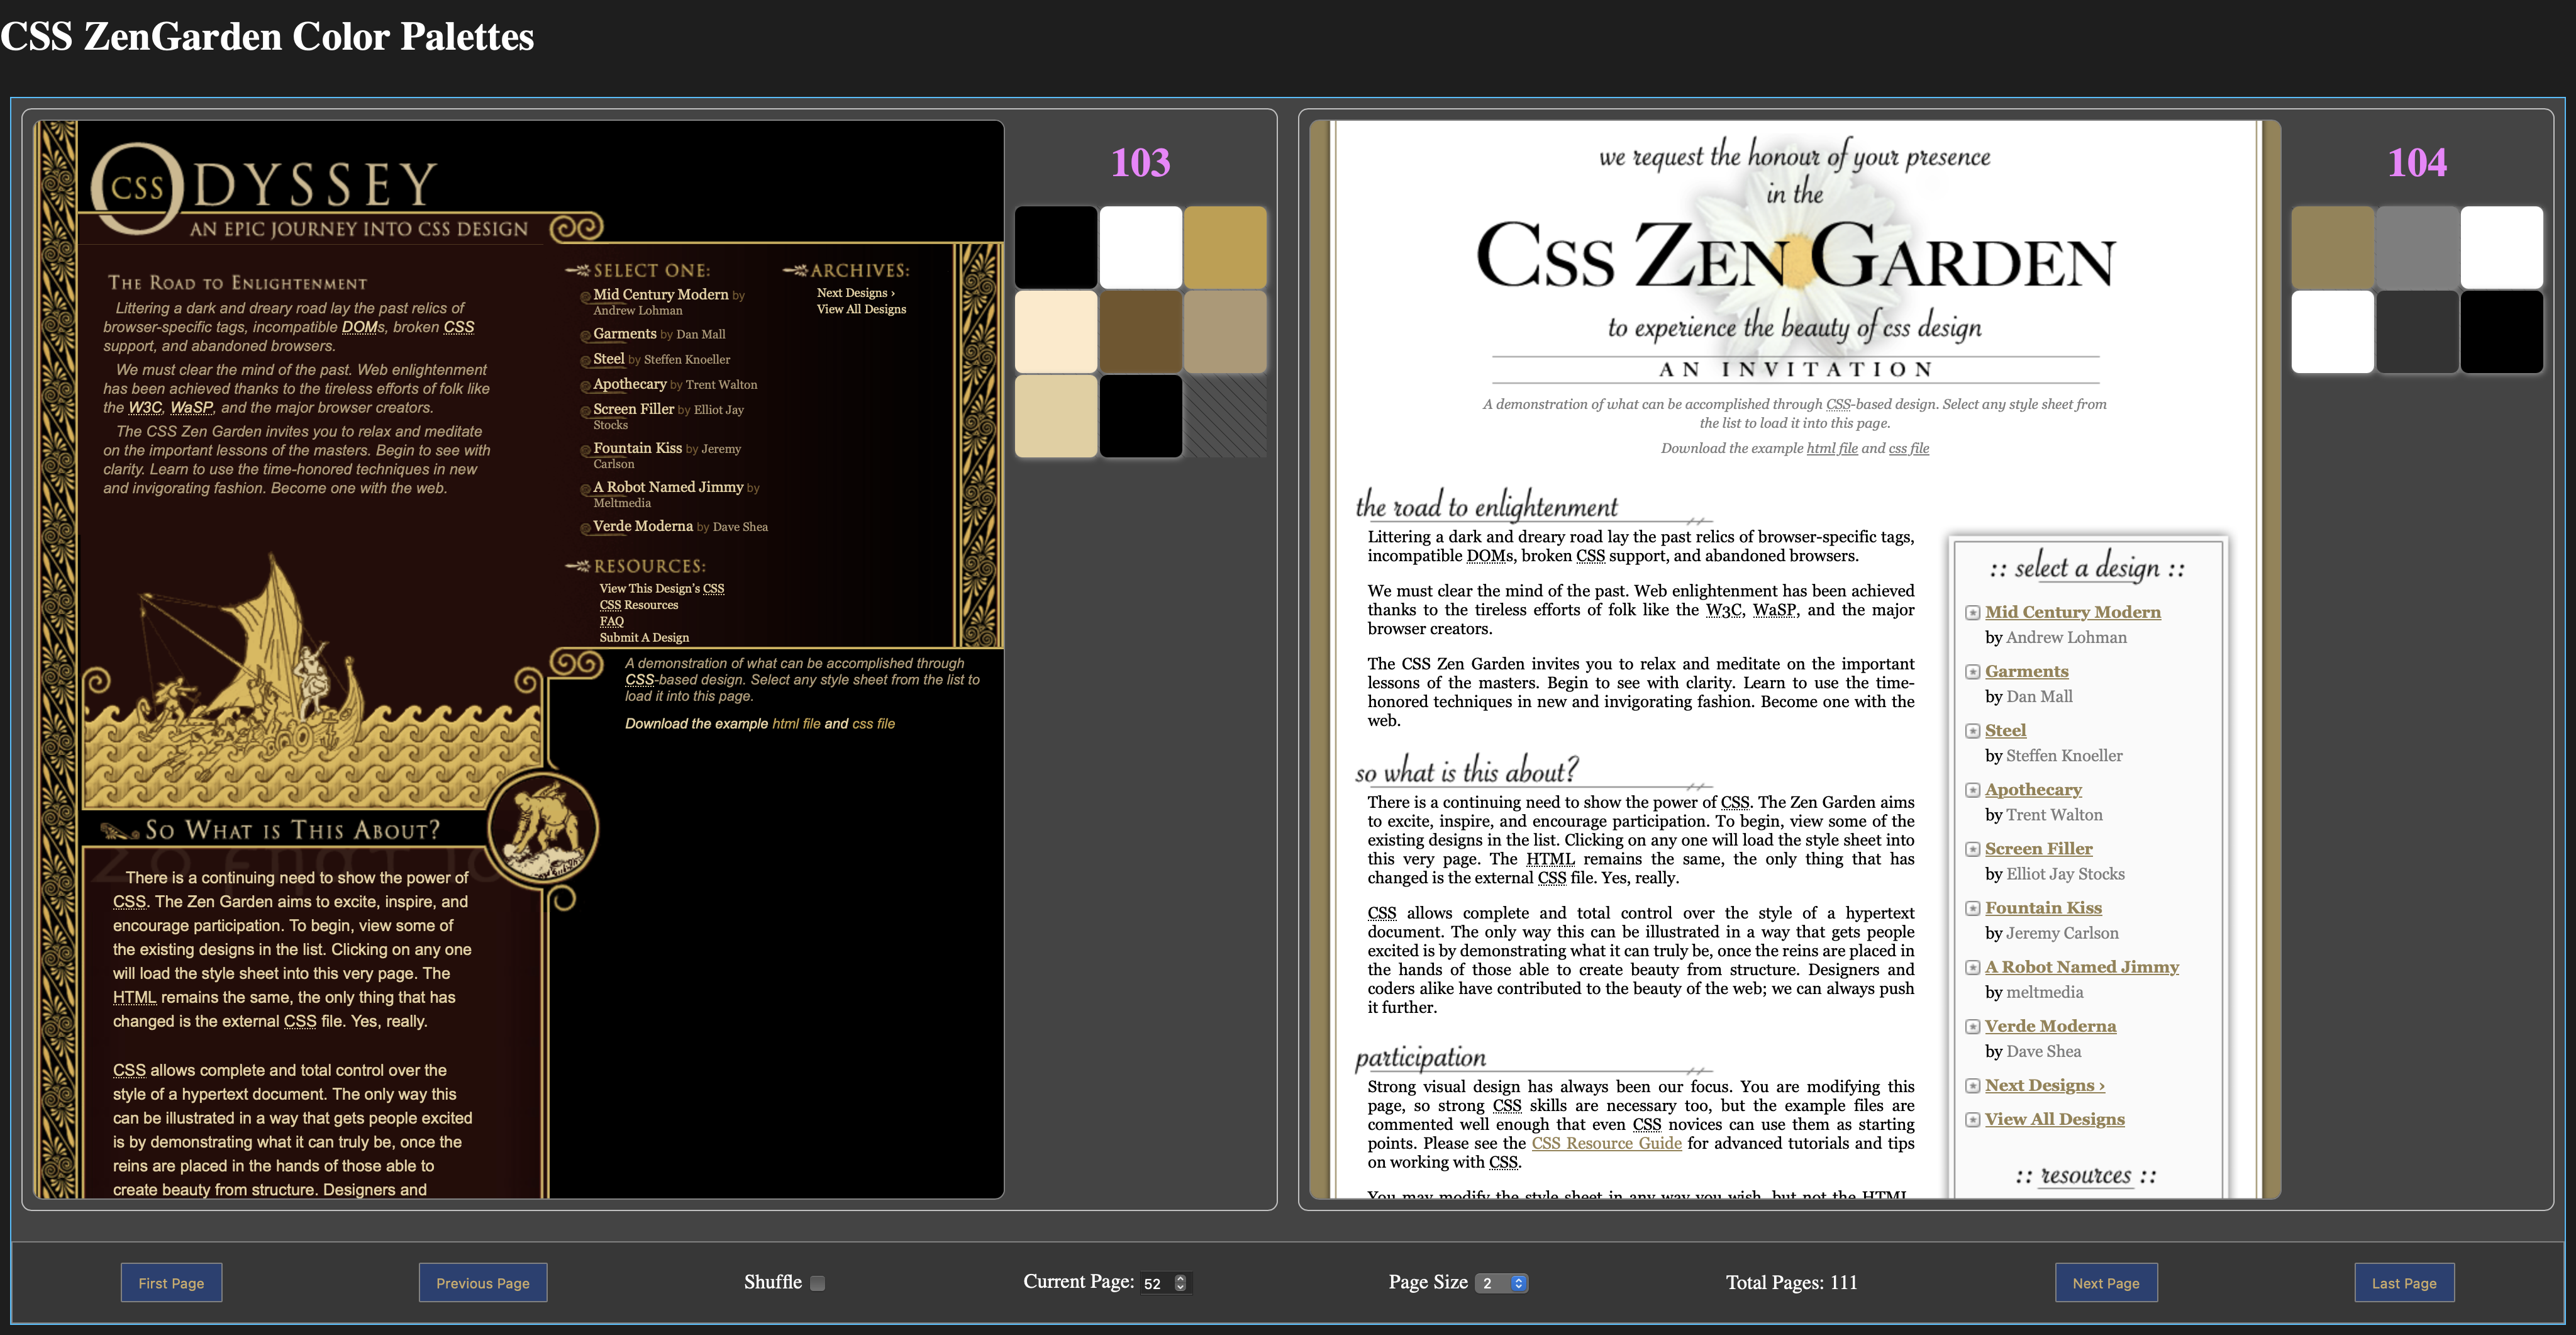Enable the Shuffle checkbox

pos(817,1283)
